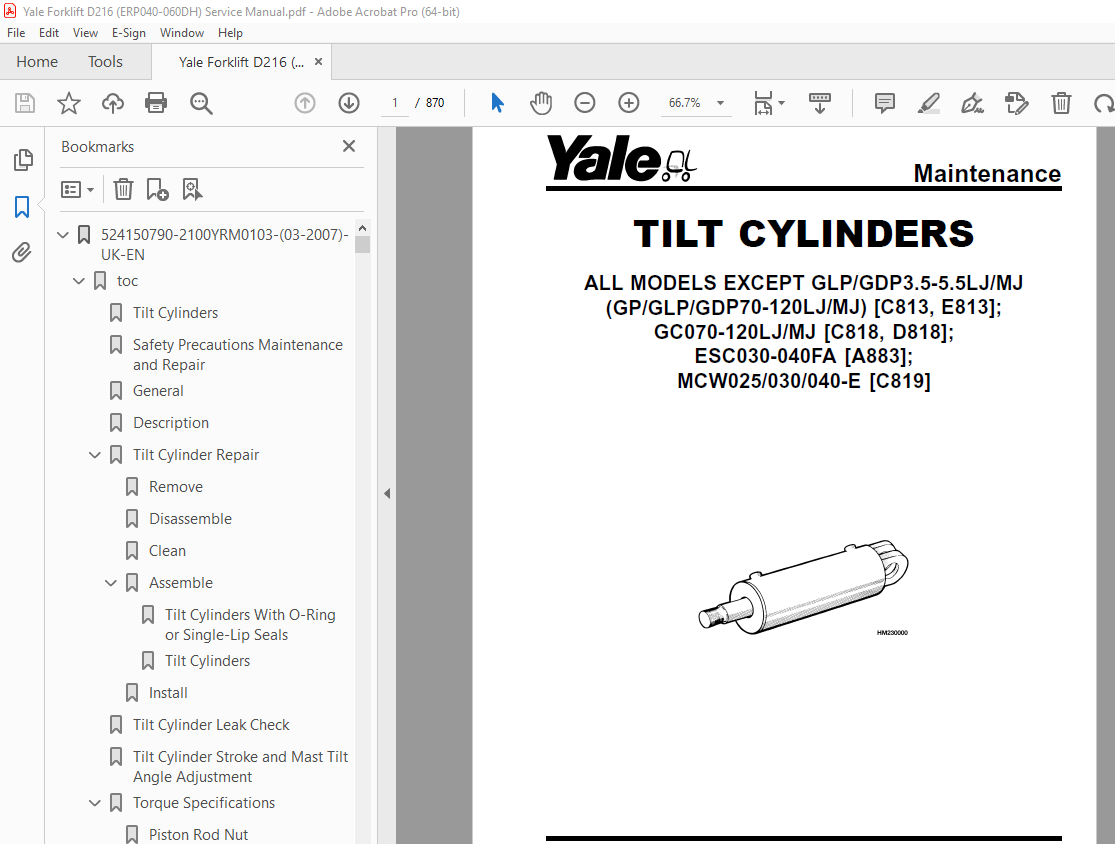Viewport: 1115px width, 844px height.
Task: Activate the Hand pan tool
Action: [x=540, y=103]
